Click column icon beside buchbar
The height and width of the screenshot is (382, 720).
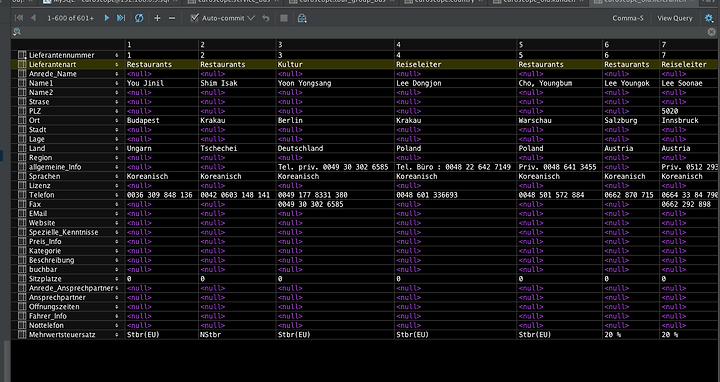(22, 270)
